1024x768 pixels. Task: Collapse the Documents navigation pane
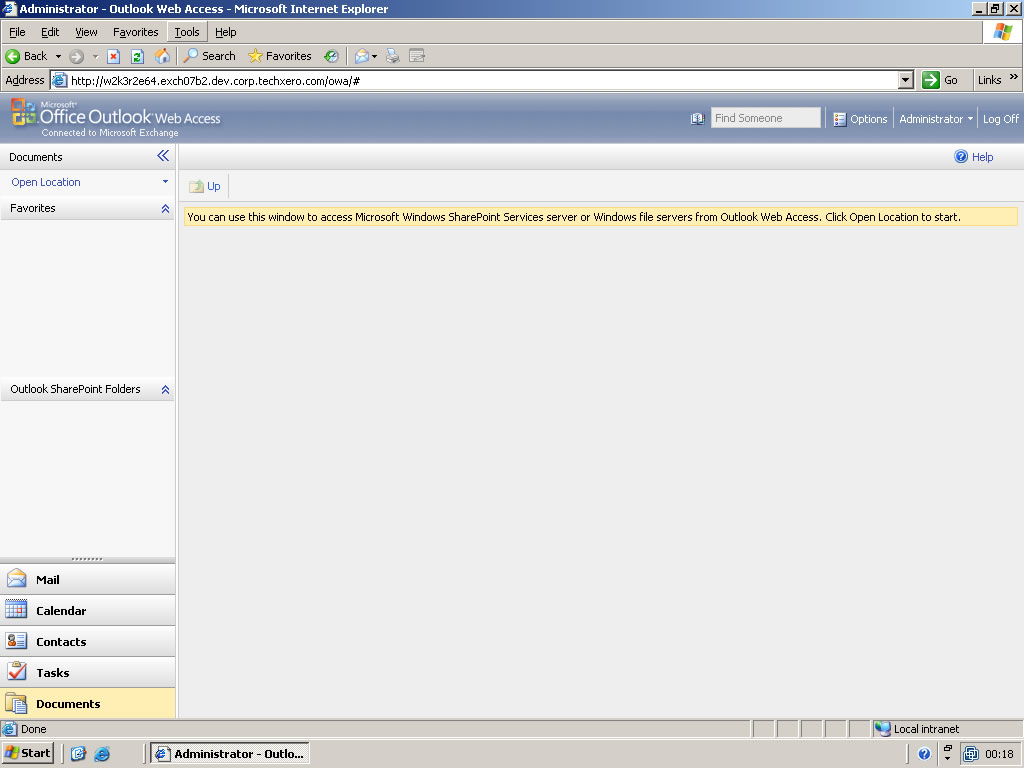(163, 156)
